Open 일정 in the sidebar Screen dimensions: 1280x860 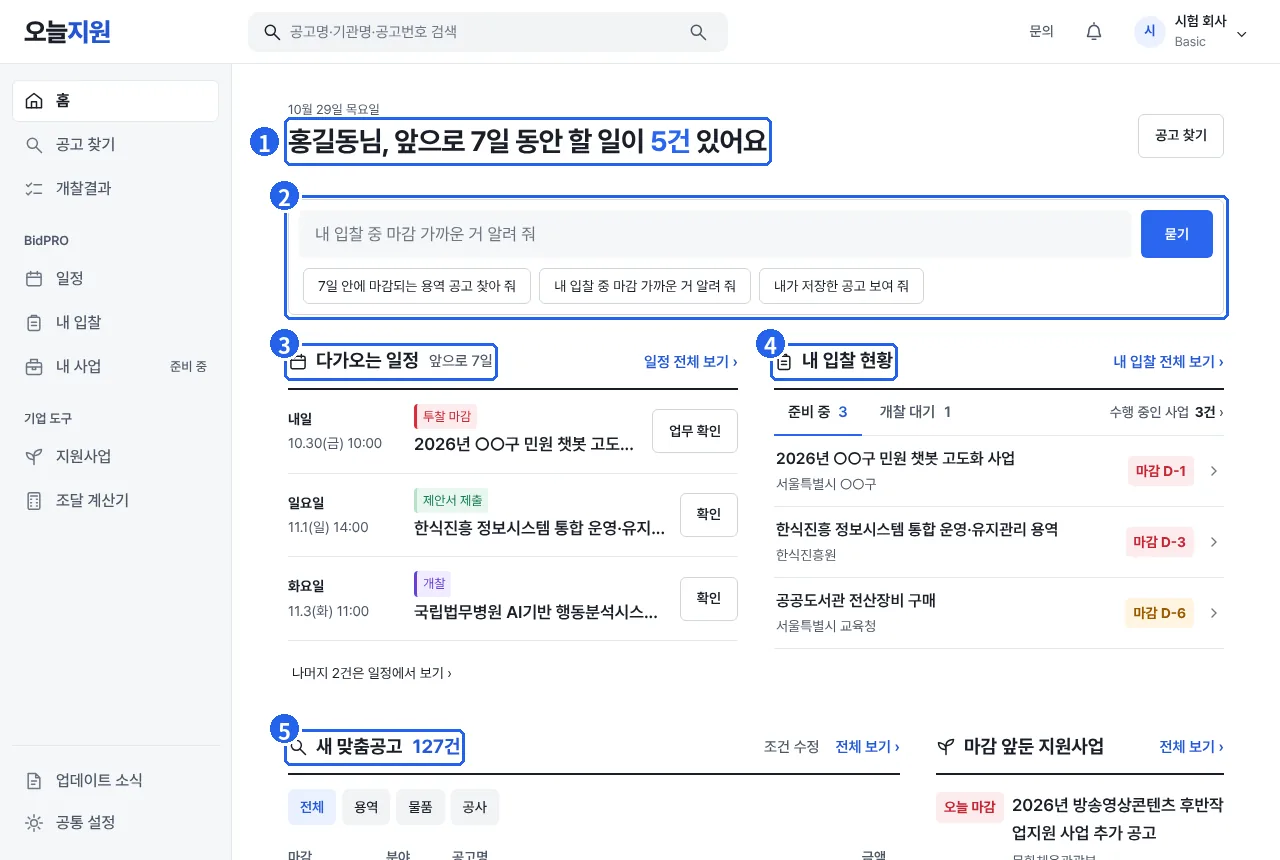(116, 279)
